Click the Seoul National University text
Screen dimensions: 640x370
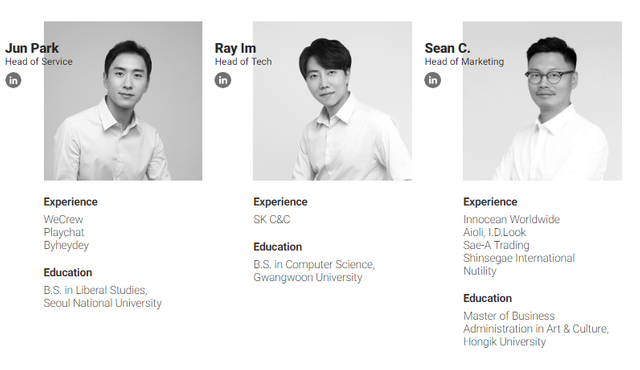103,303
